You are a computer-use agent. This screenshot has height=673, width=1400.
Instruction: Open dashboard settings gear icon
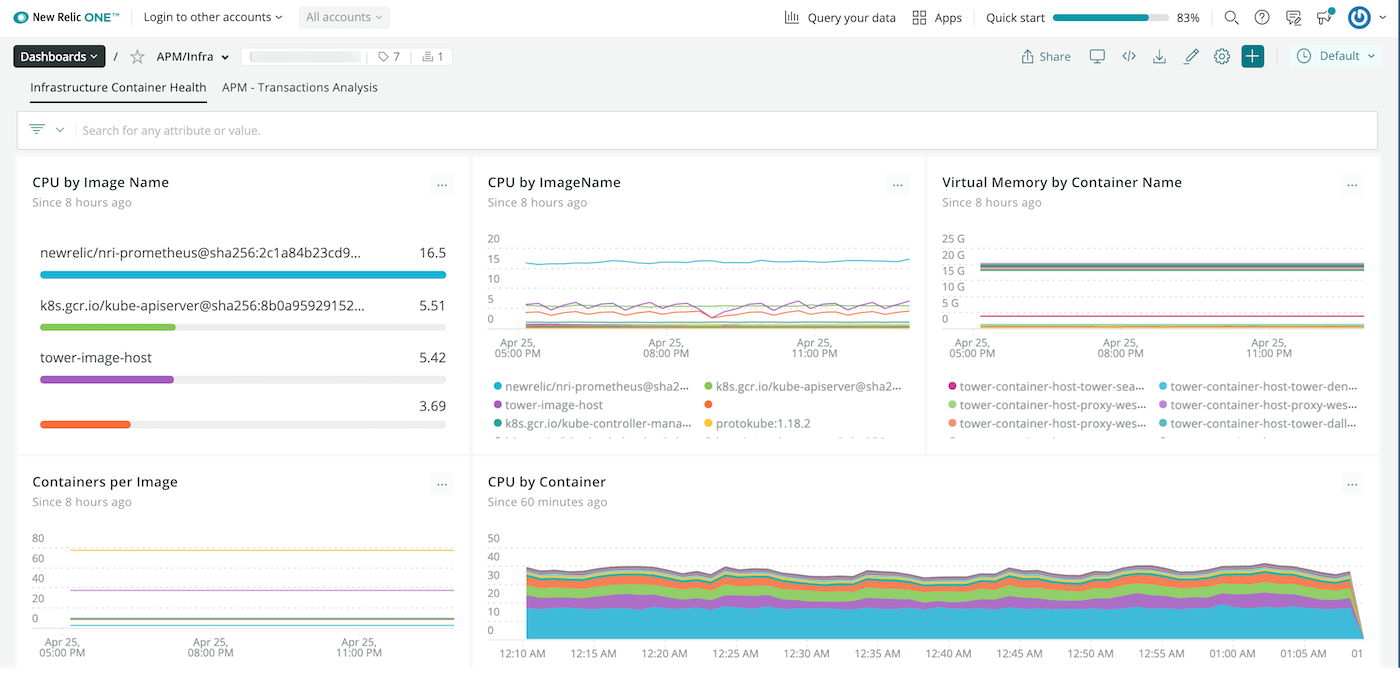tap(1221, 56)
